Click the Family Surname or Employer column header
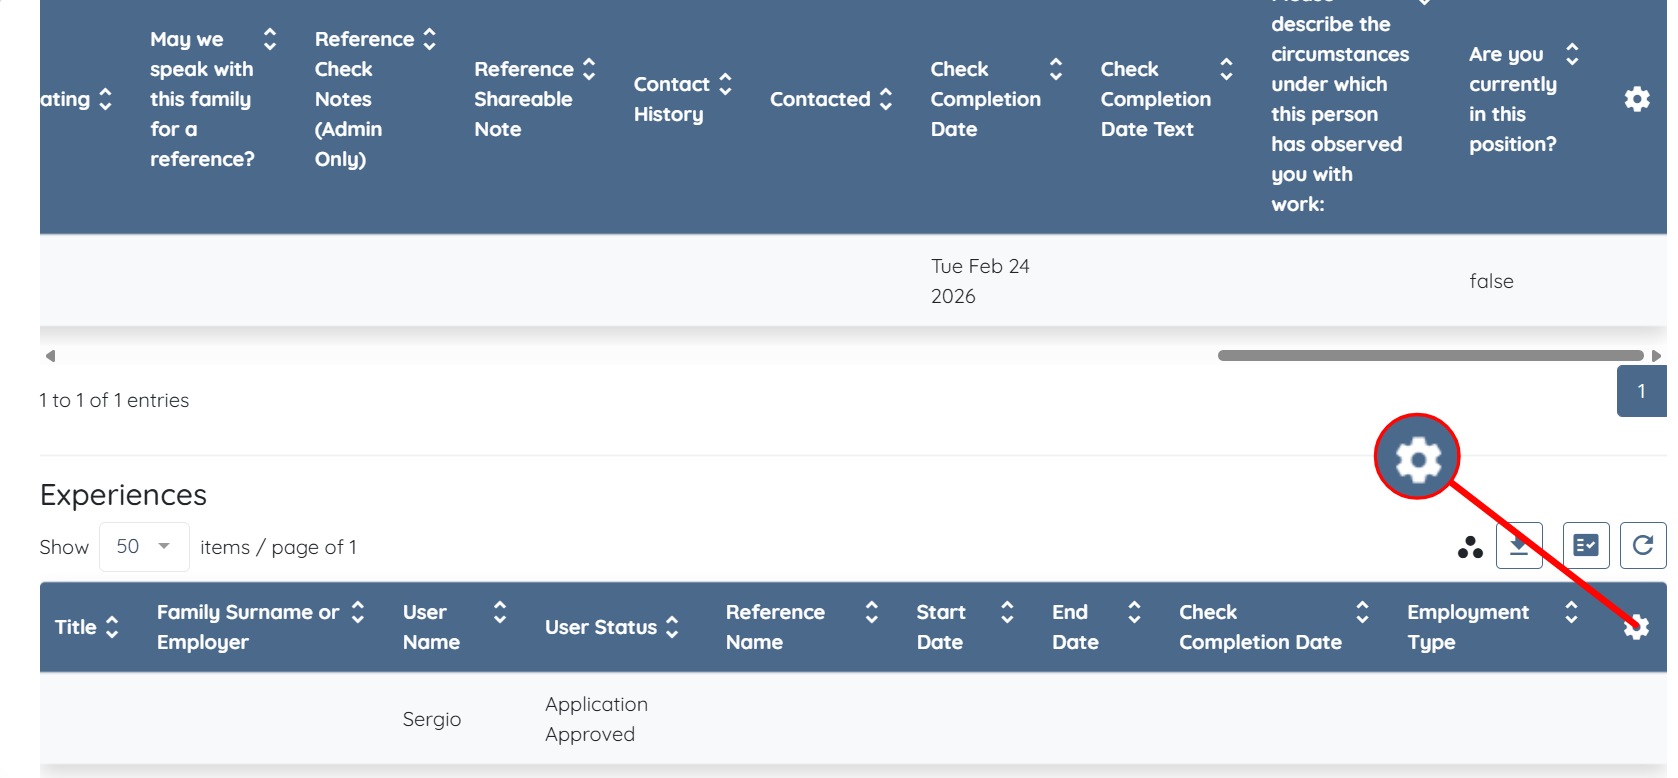 tap(248, 627)
